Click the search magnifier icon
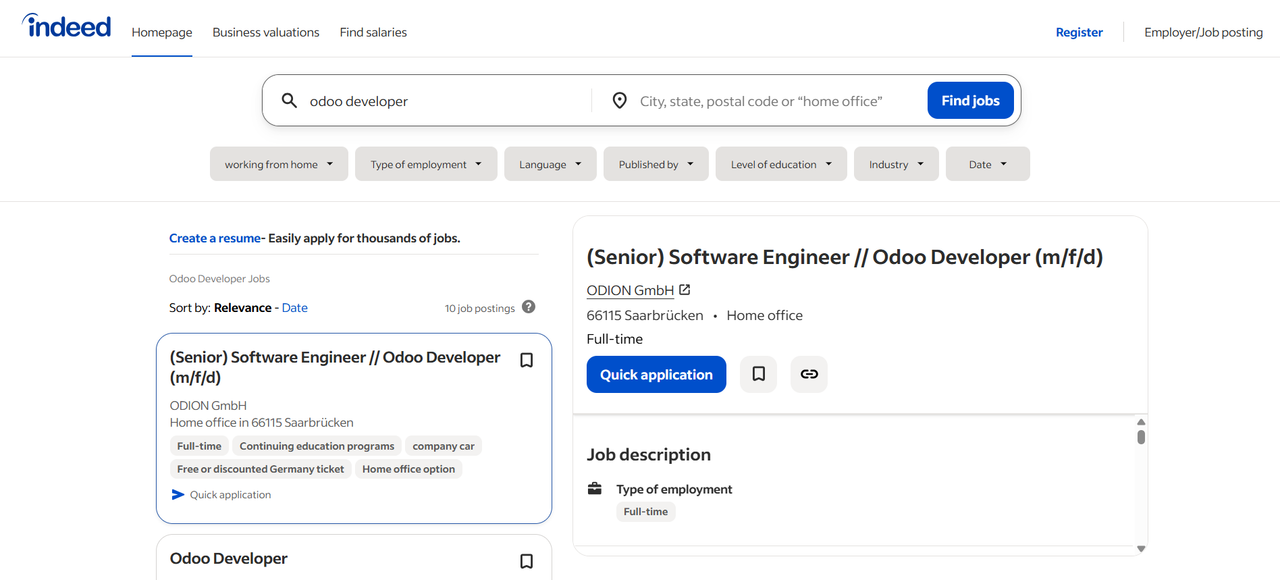The height and width of the screenshot is (580, 1280). [x=289, y=101]
